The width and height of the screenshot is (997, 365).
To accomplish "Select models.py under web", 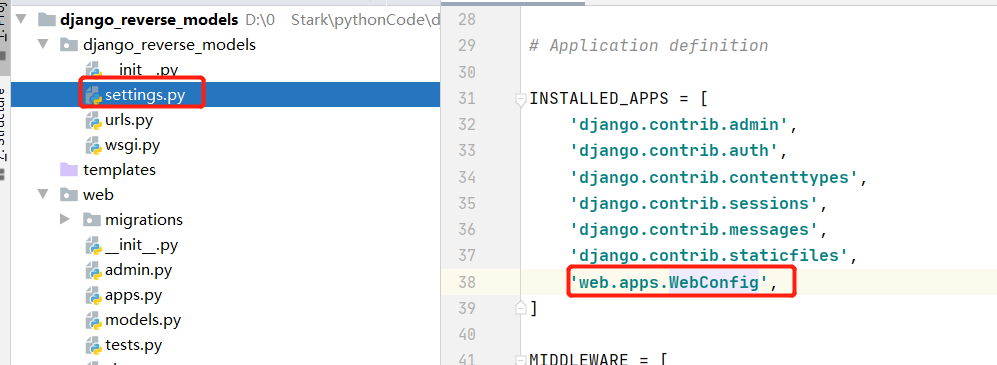I will [143, 320].
